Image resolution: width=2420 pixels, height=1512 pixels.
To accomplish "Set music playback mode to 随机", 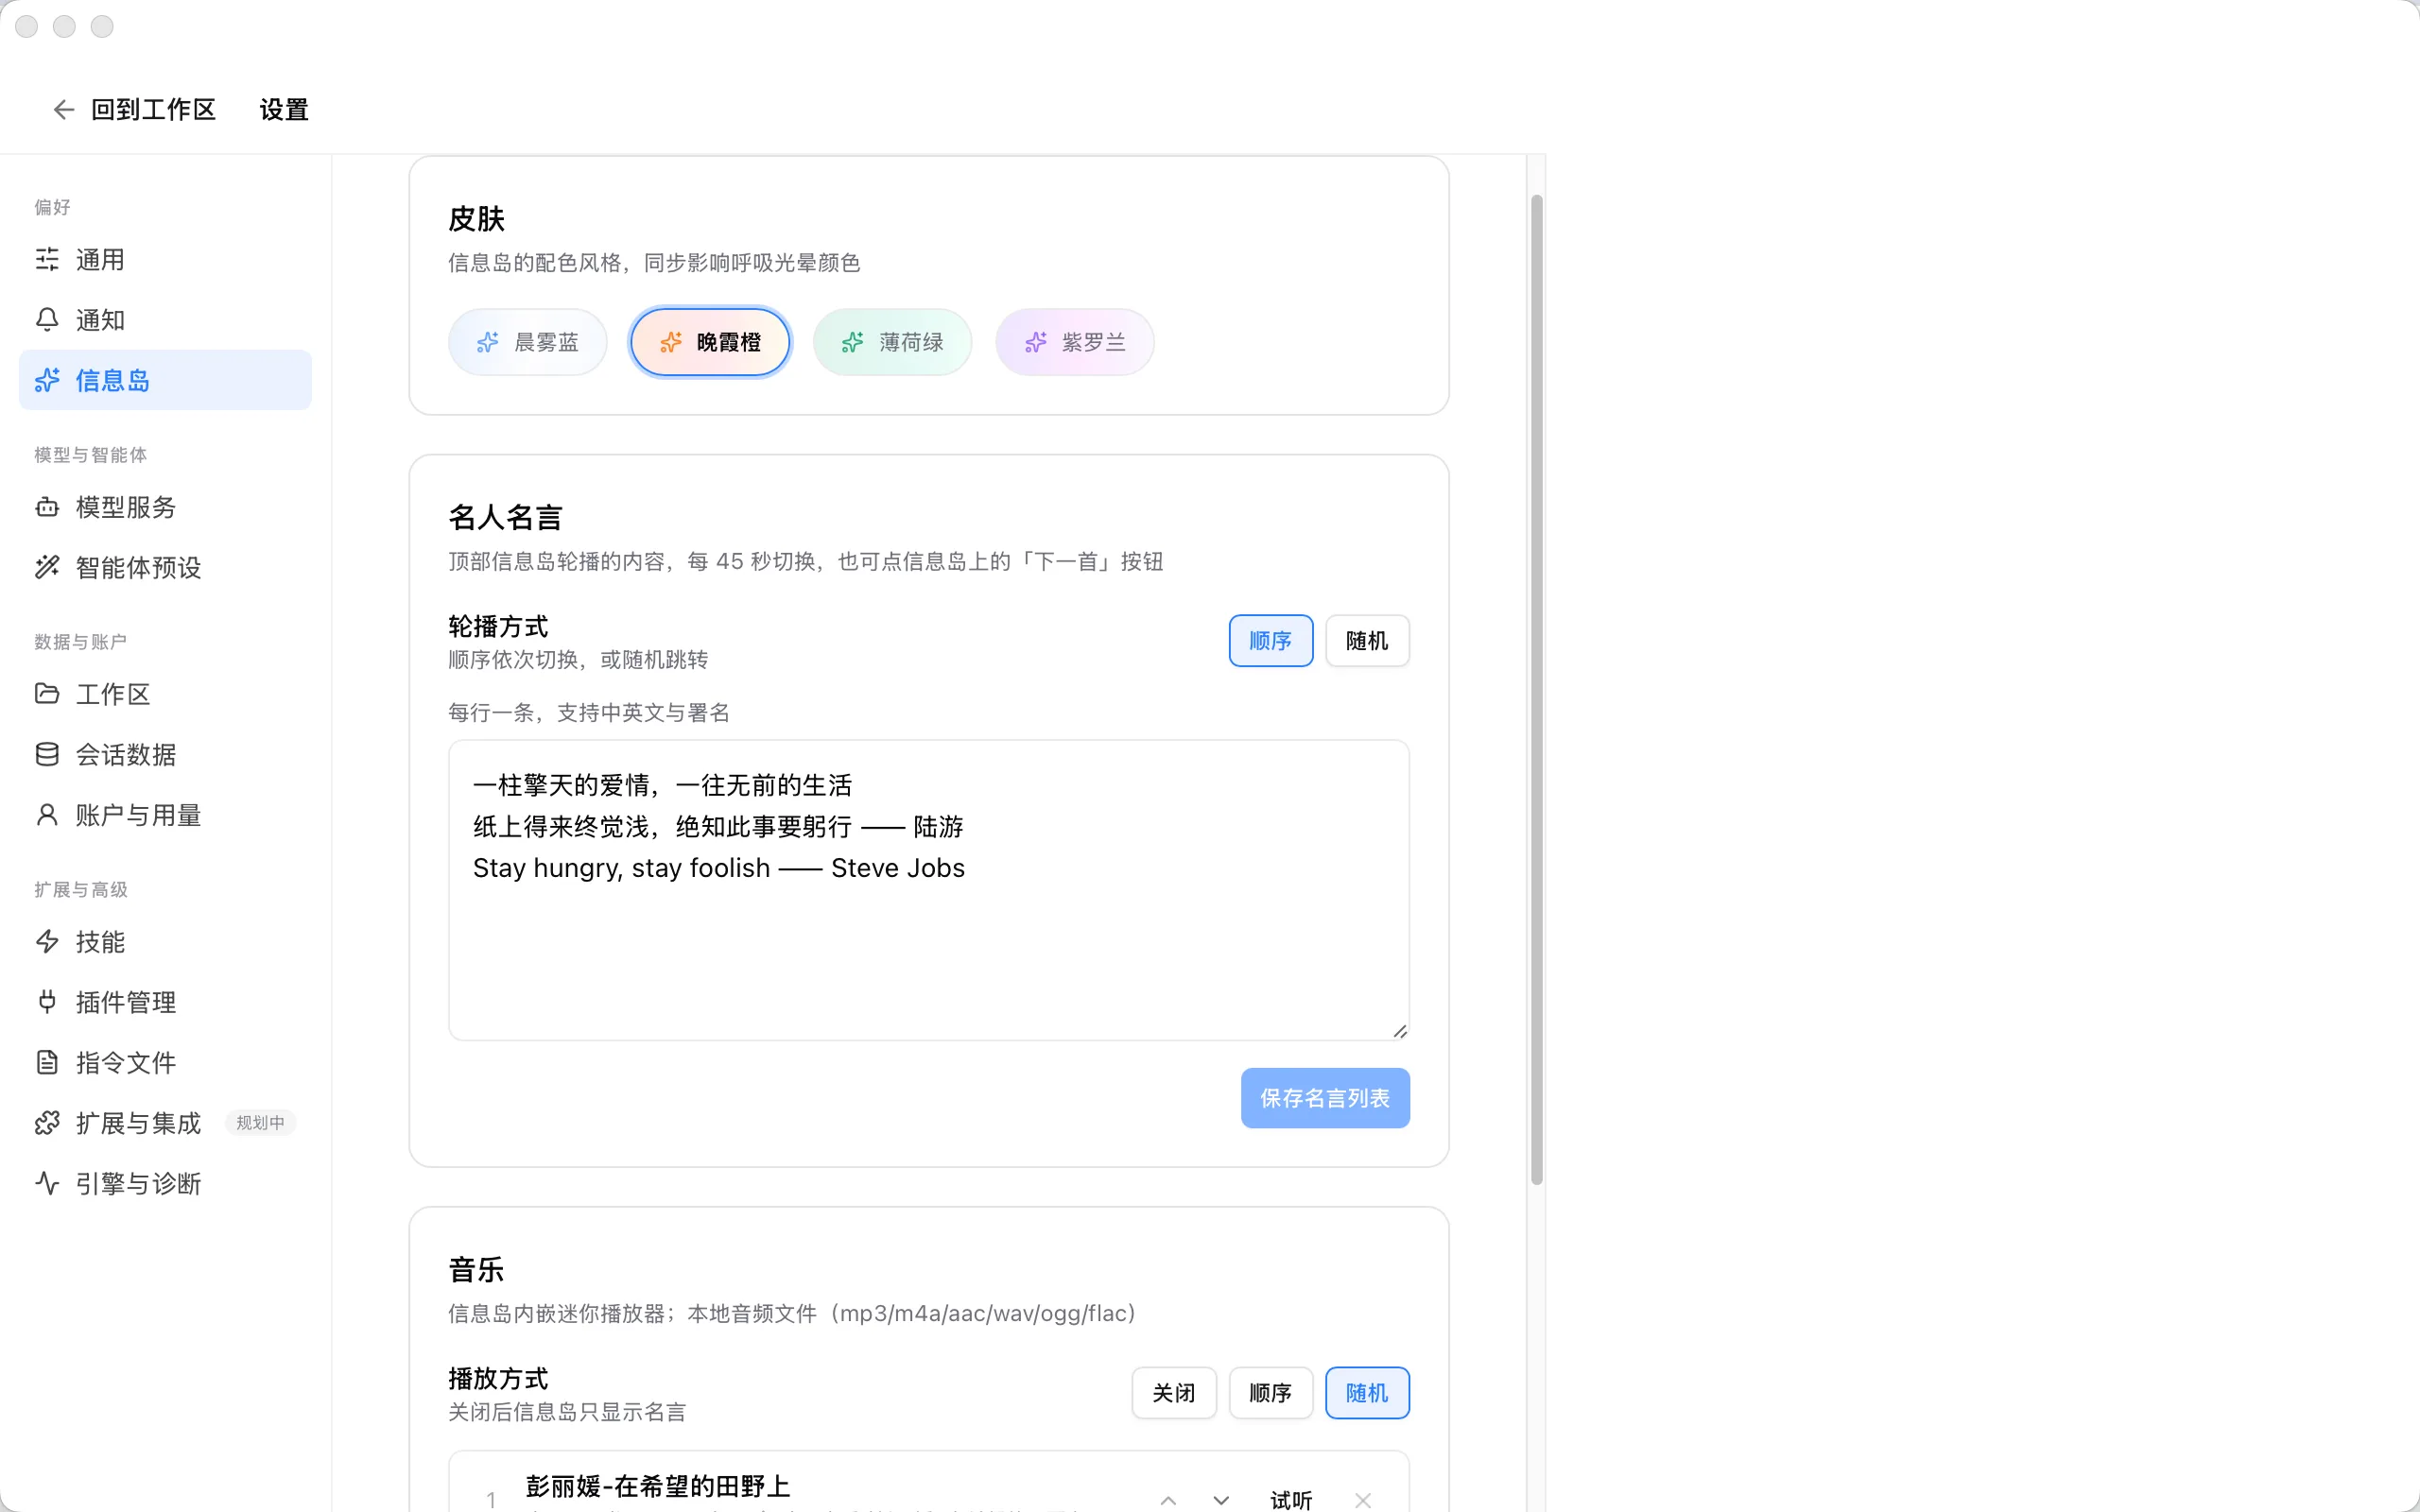I will point(1367,1393).
